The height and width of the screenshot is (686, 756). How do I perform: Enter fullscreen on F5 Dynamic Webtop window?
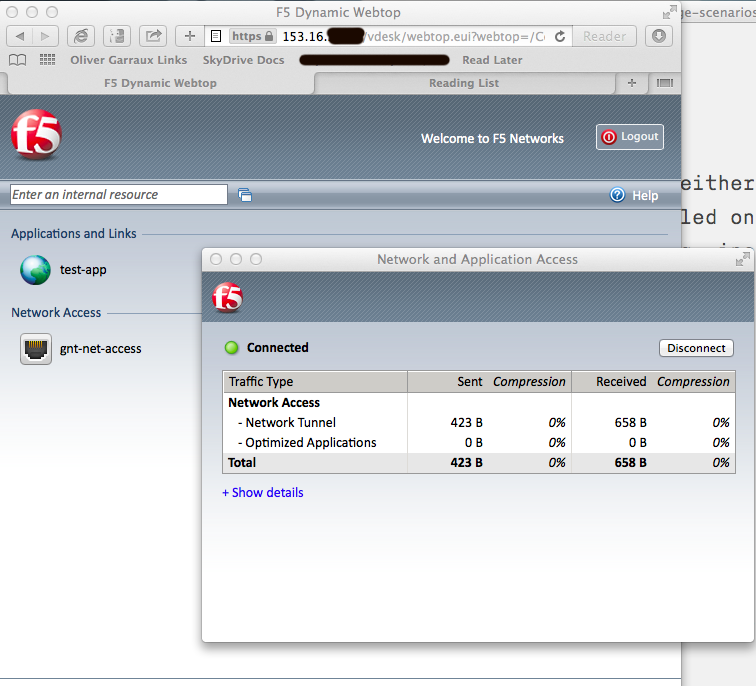click(x=669, y=13)
